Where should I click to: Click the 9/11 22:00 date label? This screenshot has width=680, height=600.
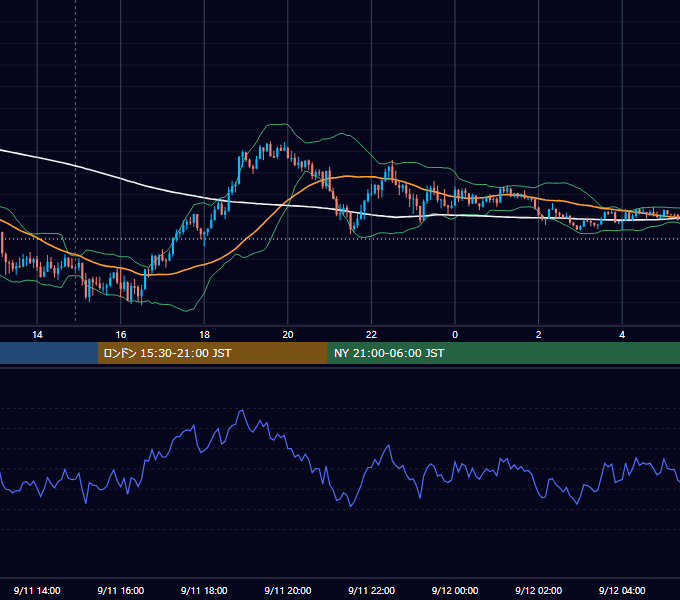(371, 590)
